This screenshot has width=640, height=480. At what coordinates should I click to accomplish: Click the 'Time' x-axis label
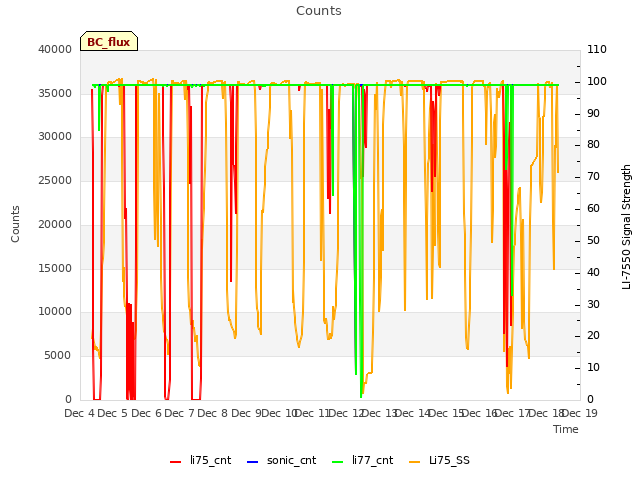(x=566, y=429)
